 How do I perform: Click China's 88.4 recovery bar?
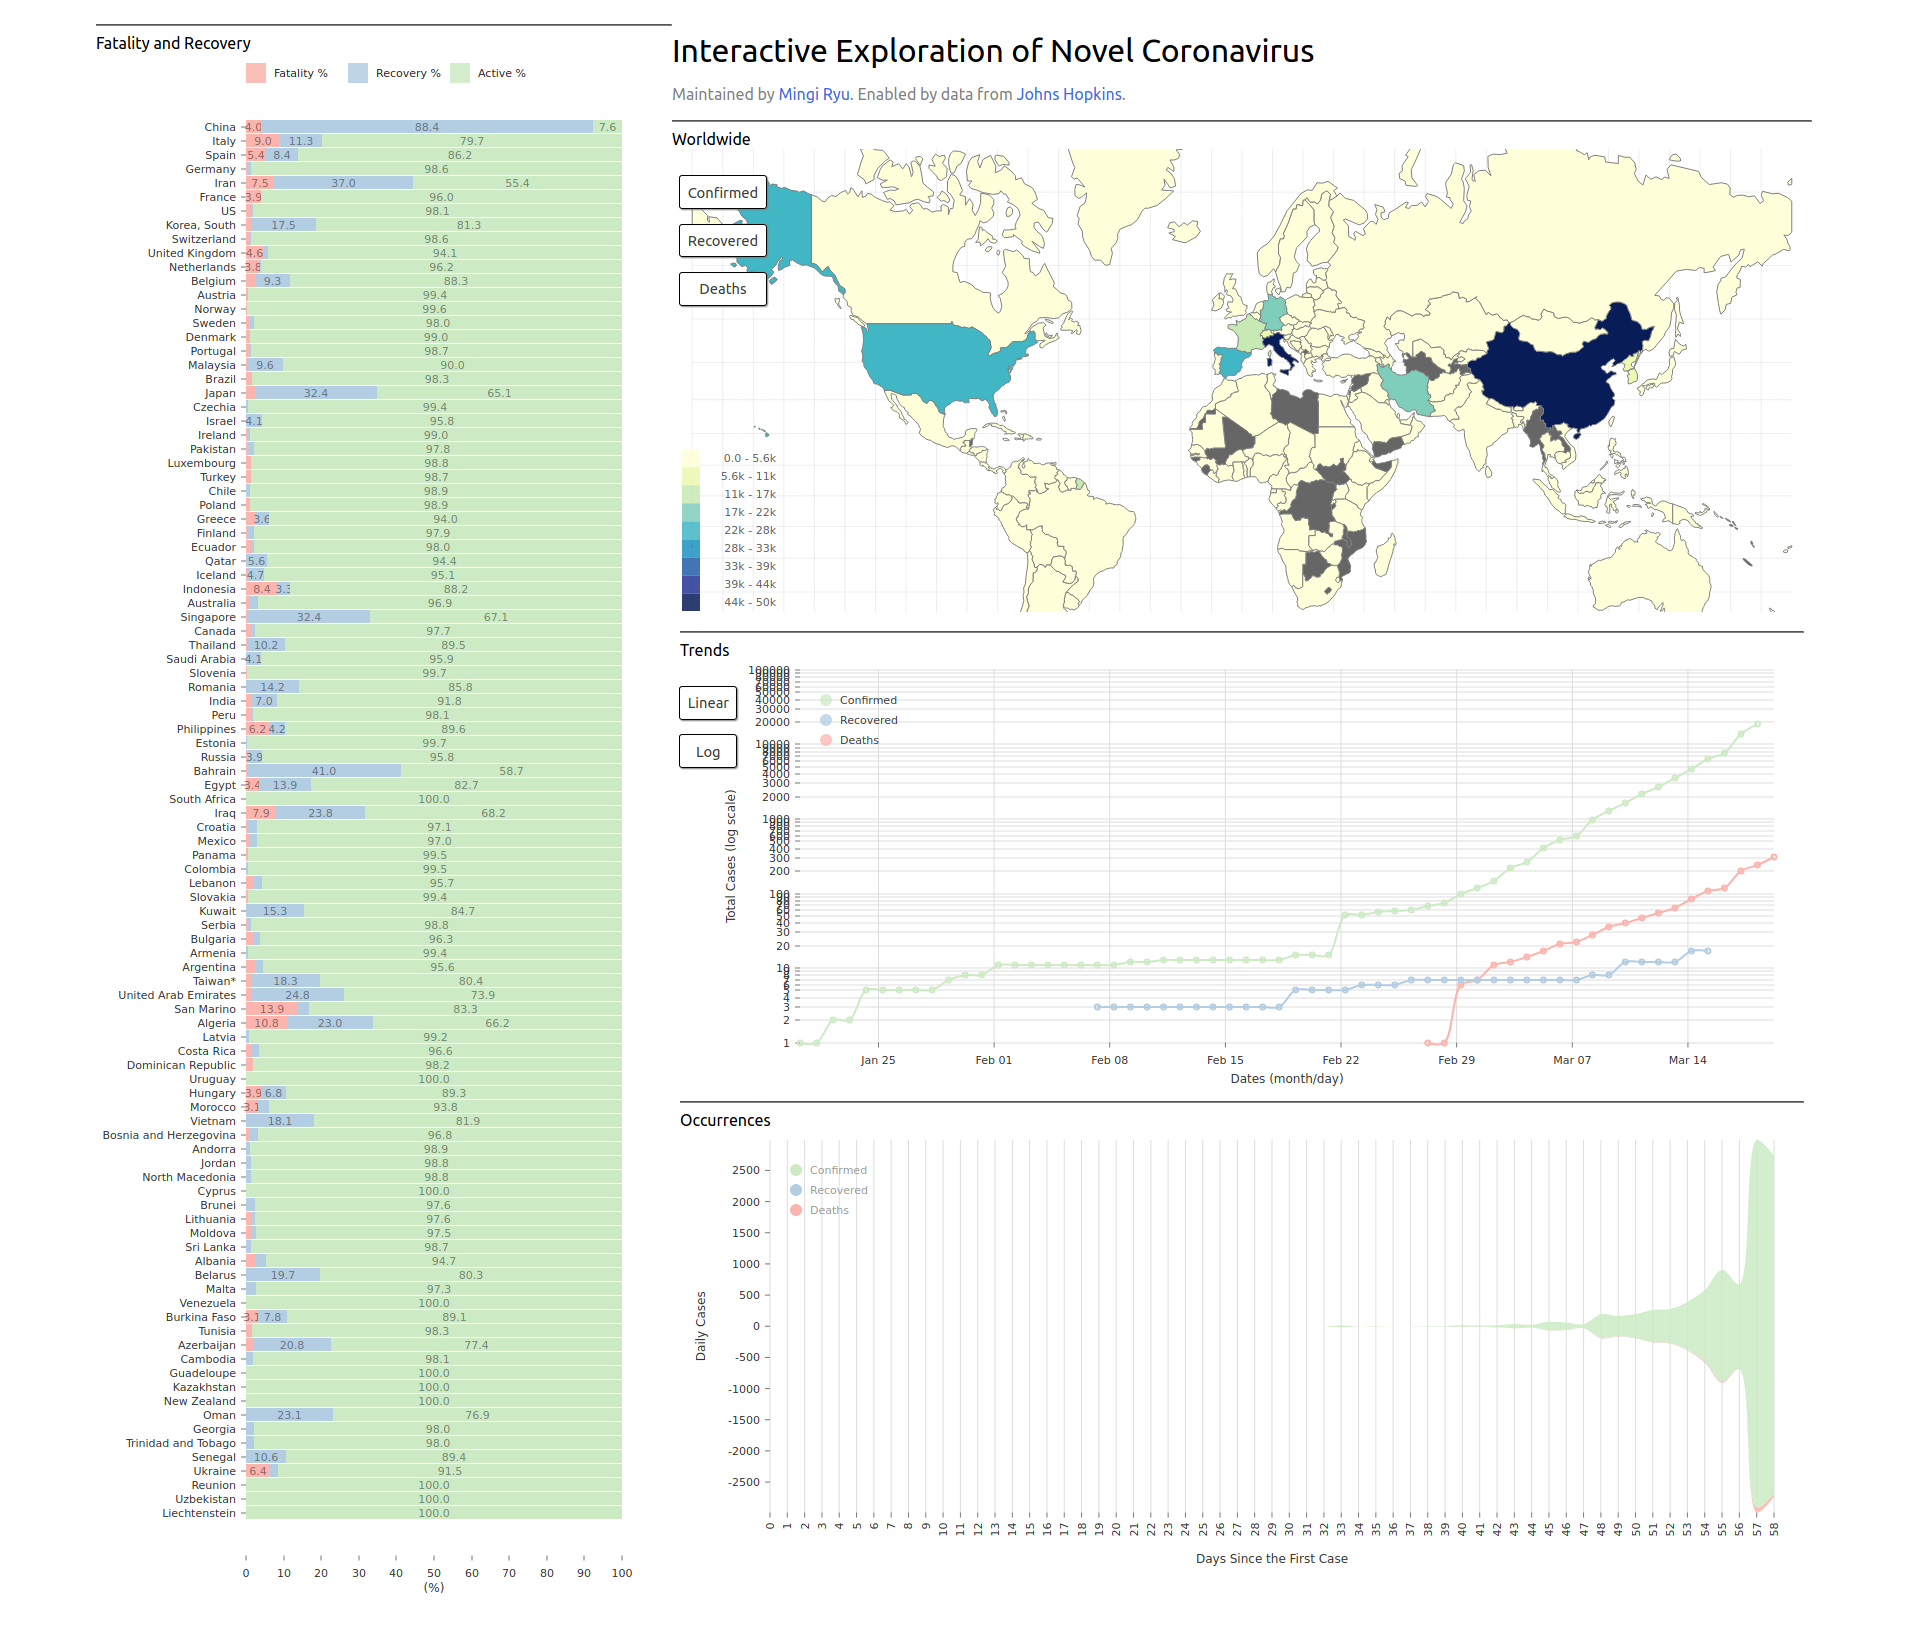(427, 127)
